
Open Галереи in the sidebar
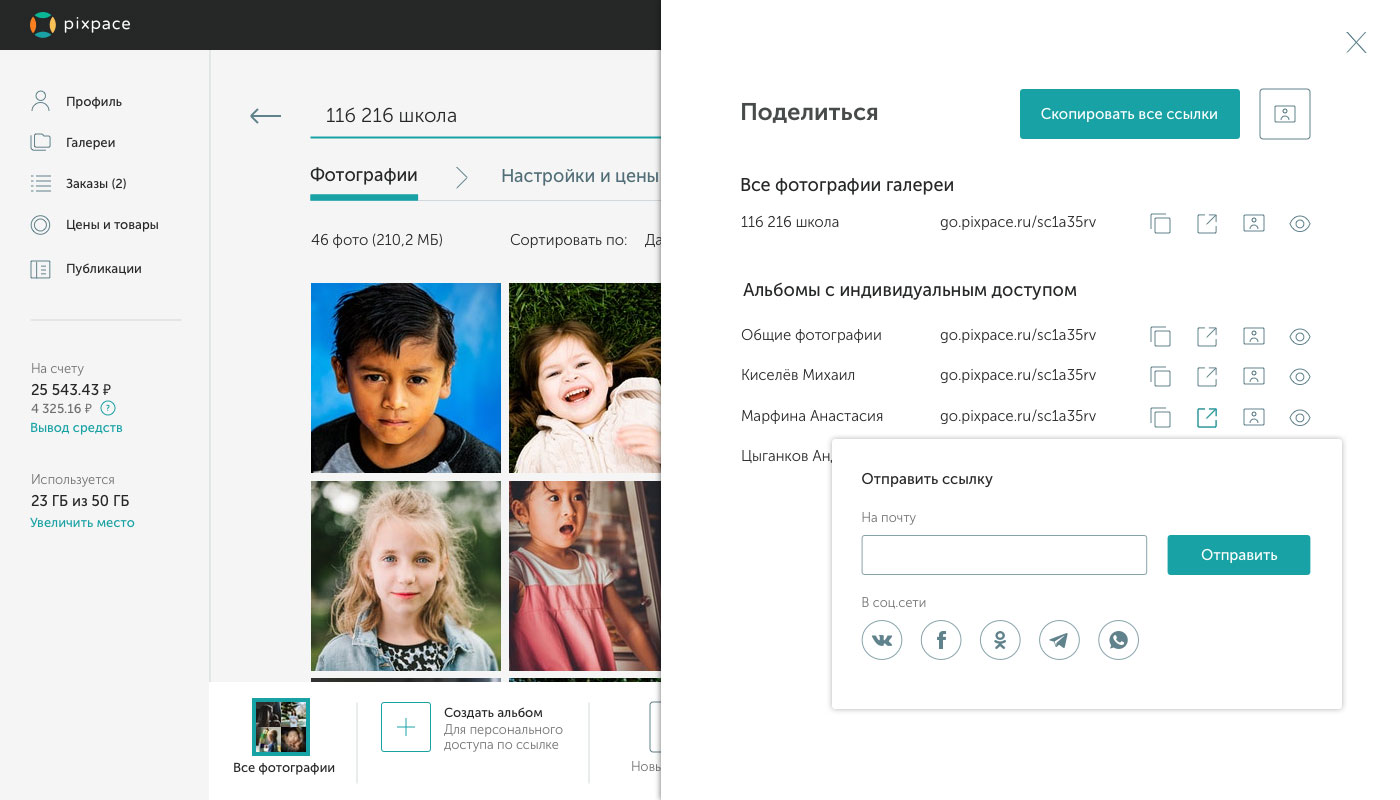click(x=73, y=142)
